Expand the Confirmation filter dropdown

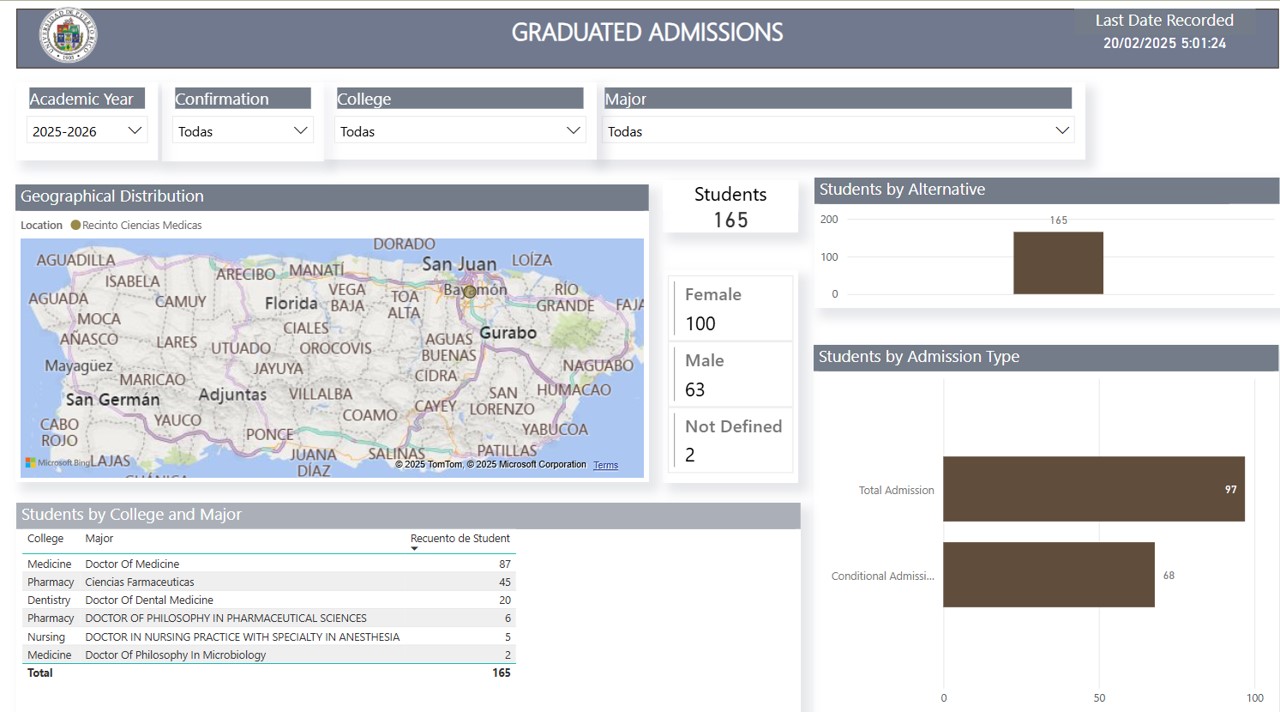(x=243, y=131)
